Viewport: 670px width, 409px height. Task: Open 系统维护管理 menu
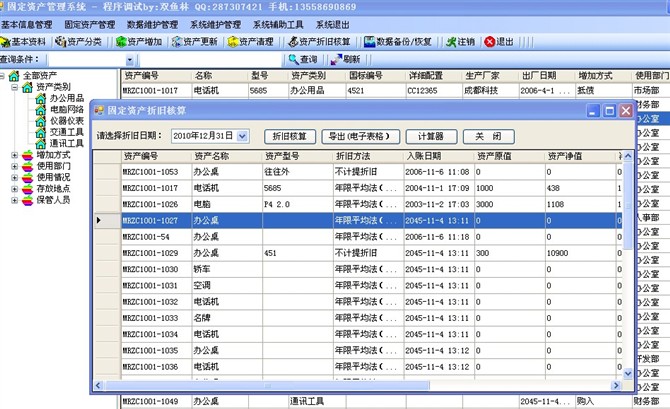point(215,25)
